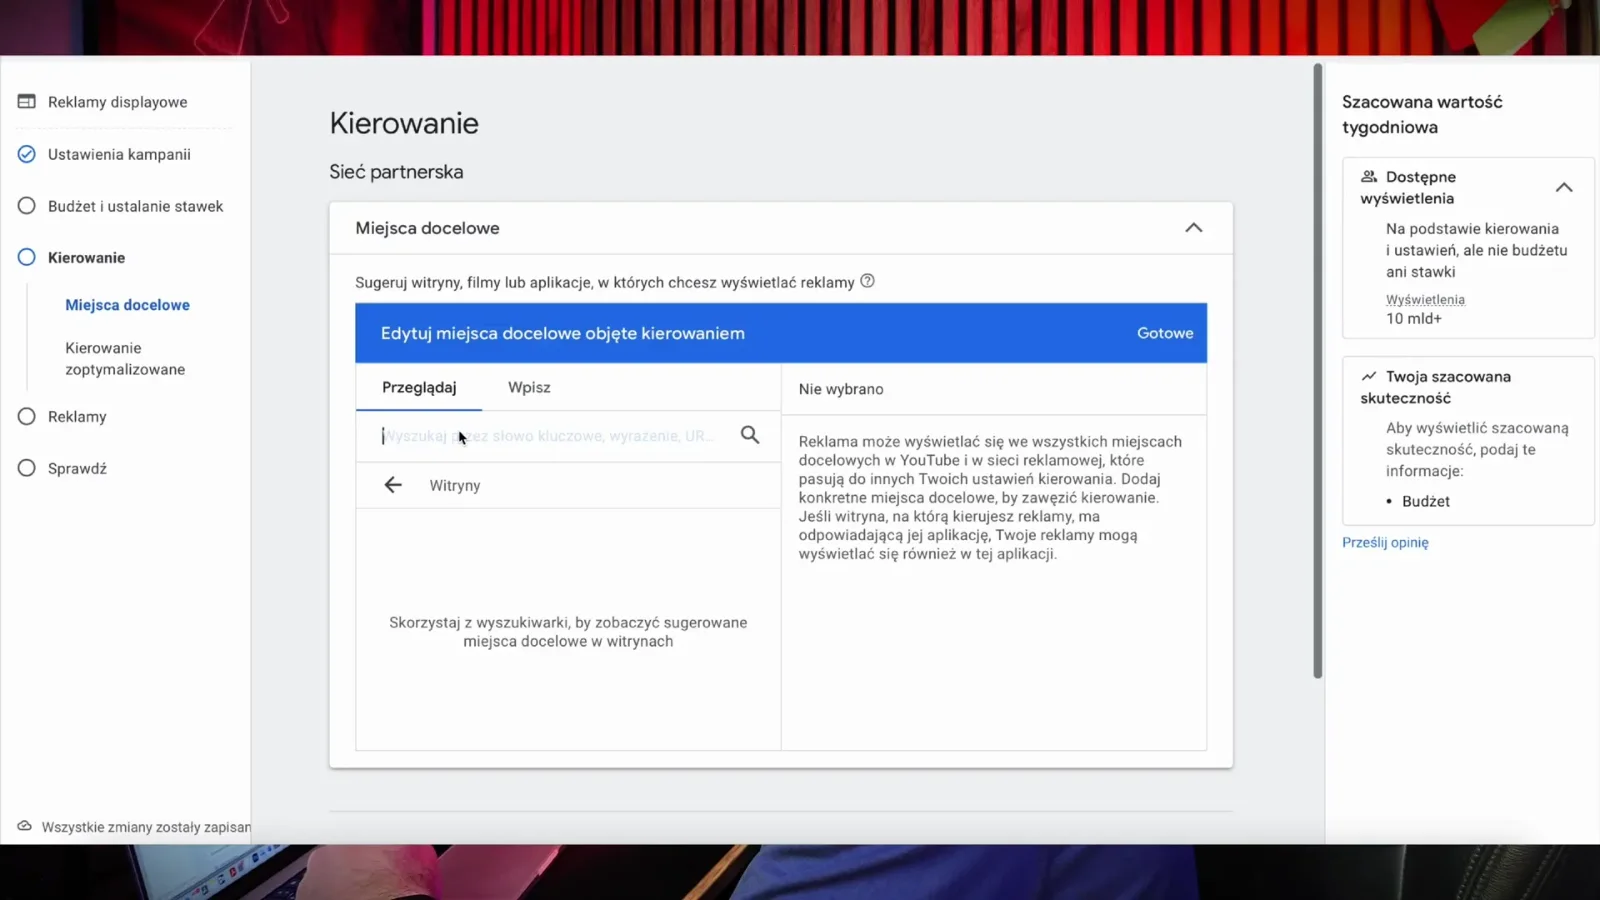Image resolution: width=1600 pixels, height=900 pixels.
Task: Open the Prześlij opinię link
Action: (x=1385, y=542)
